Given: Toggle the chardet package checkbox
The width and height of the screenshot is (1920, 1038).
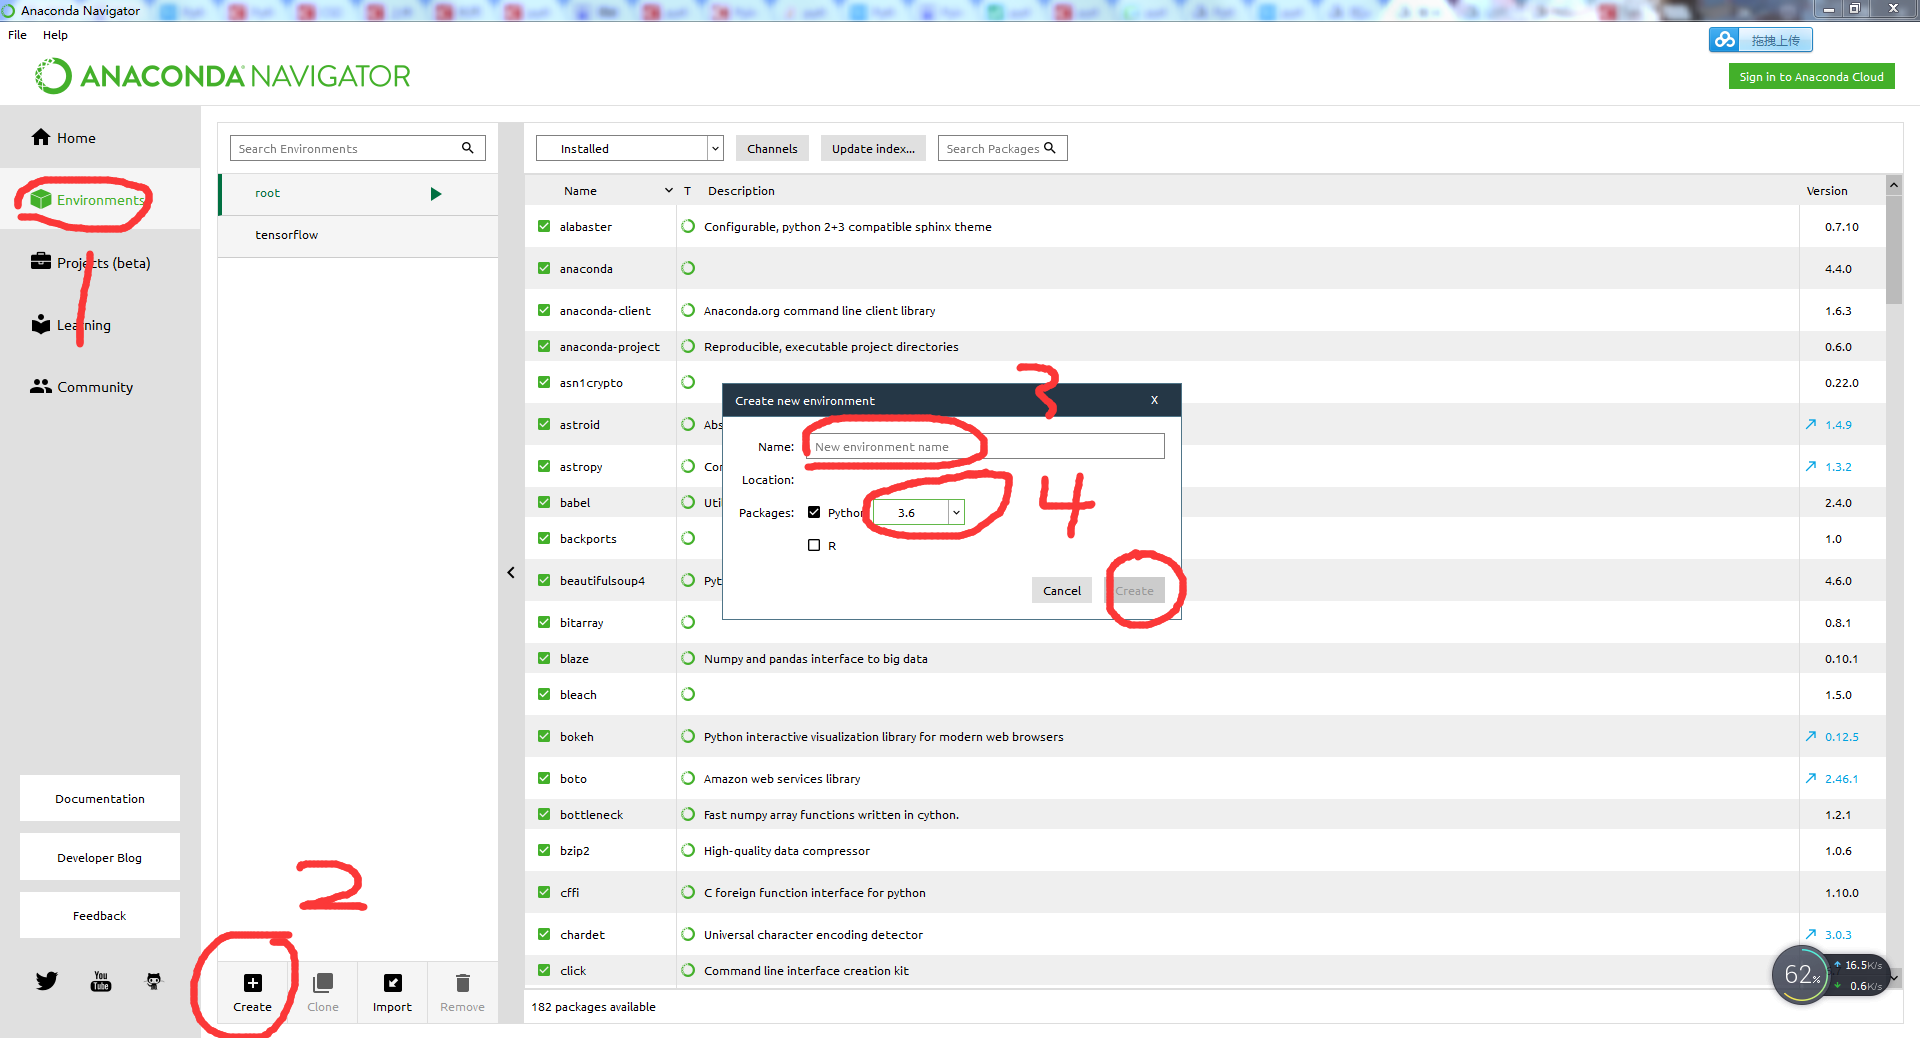Looking at the screenshot, I should coord(544,934).
